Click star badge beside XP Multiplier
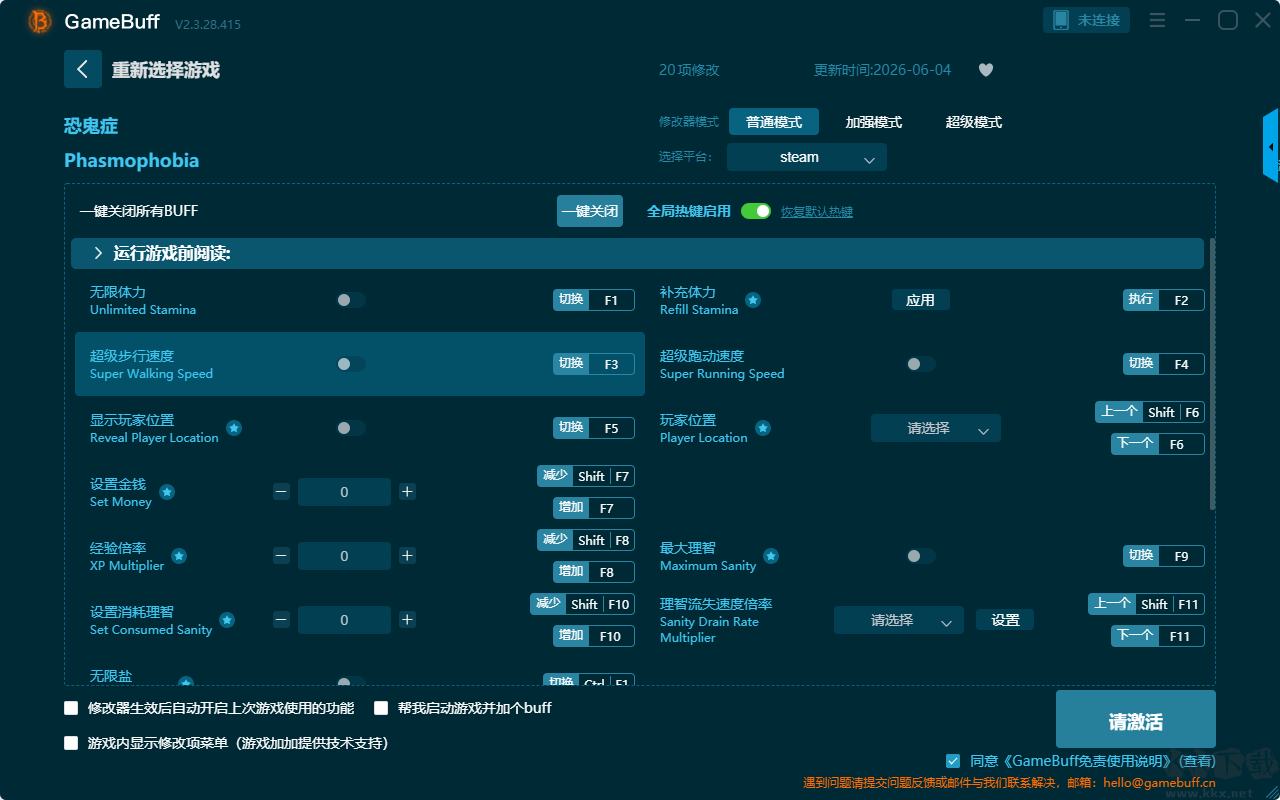 tap(179, 556)
